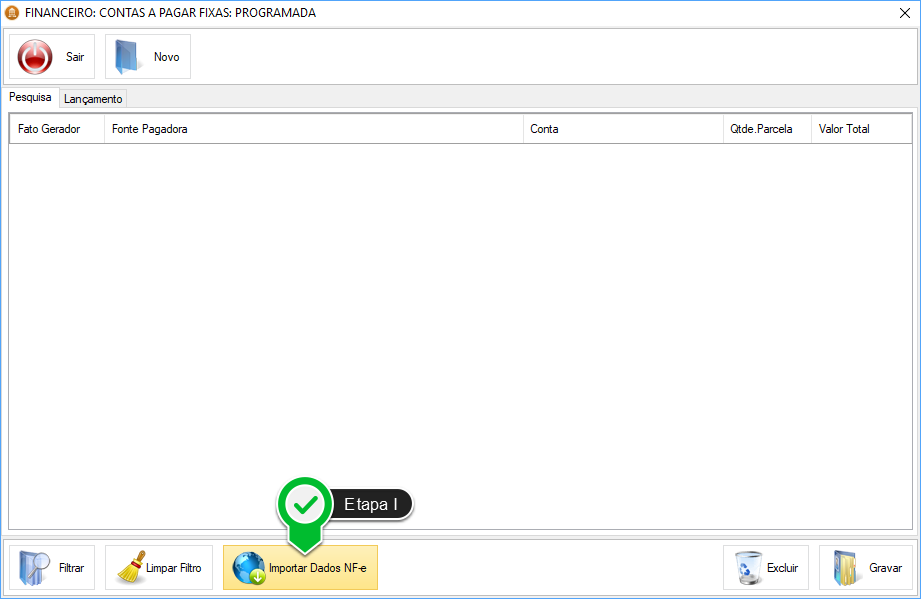Click the red power Sair icon
This screenshot has height=599, width=921.
pyautogui.click(x=35, y=57)
